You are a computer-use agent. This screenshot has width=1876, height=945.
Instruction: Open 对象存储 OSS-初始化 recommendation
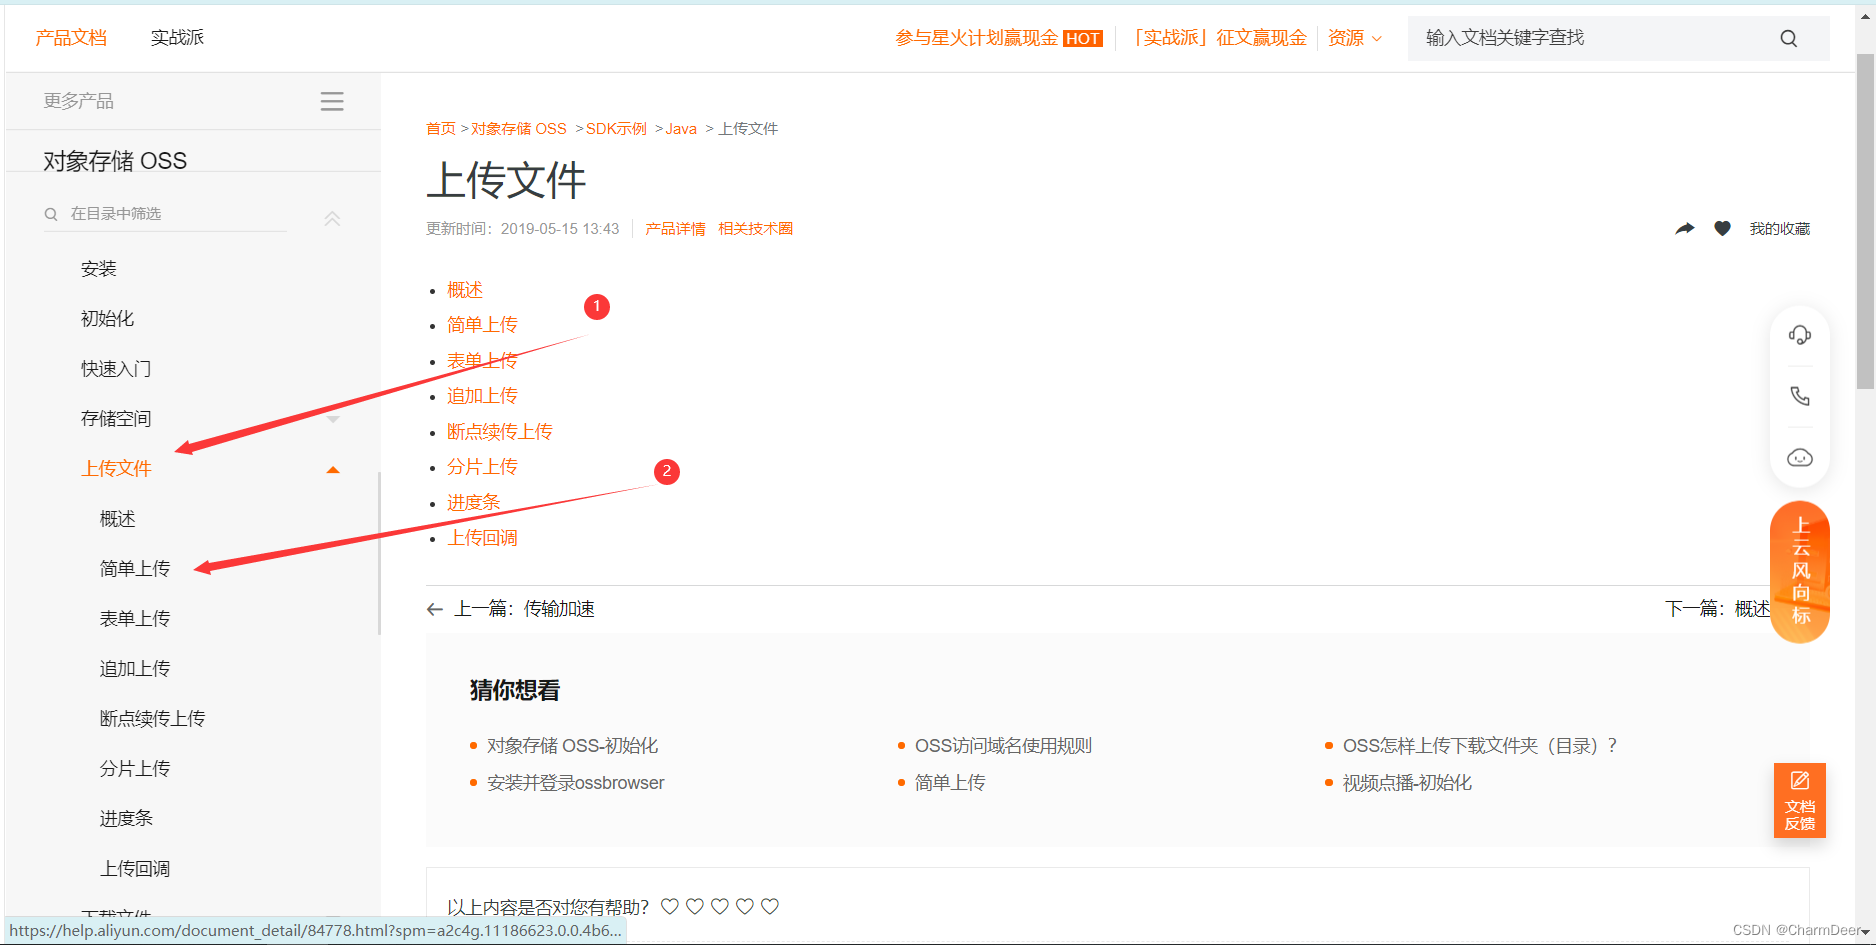click(x=573, y=746)
